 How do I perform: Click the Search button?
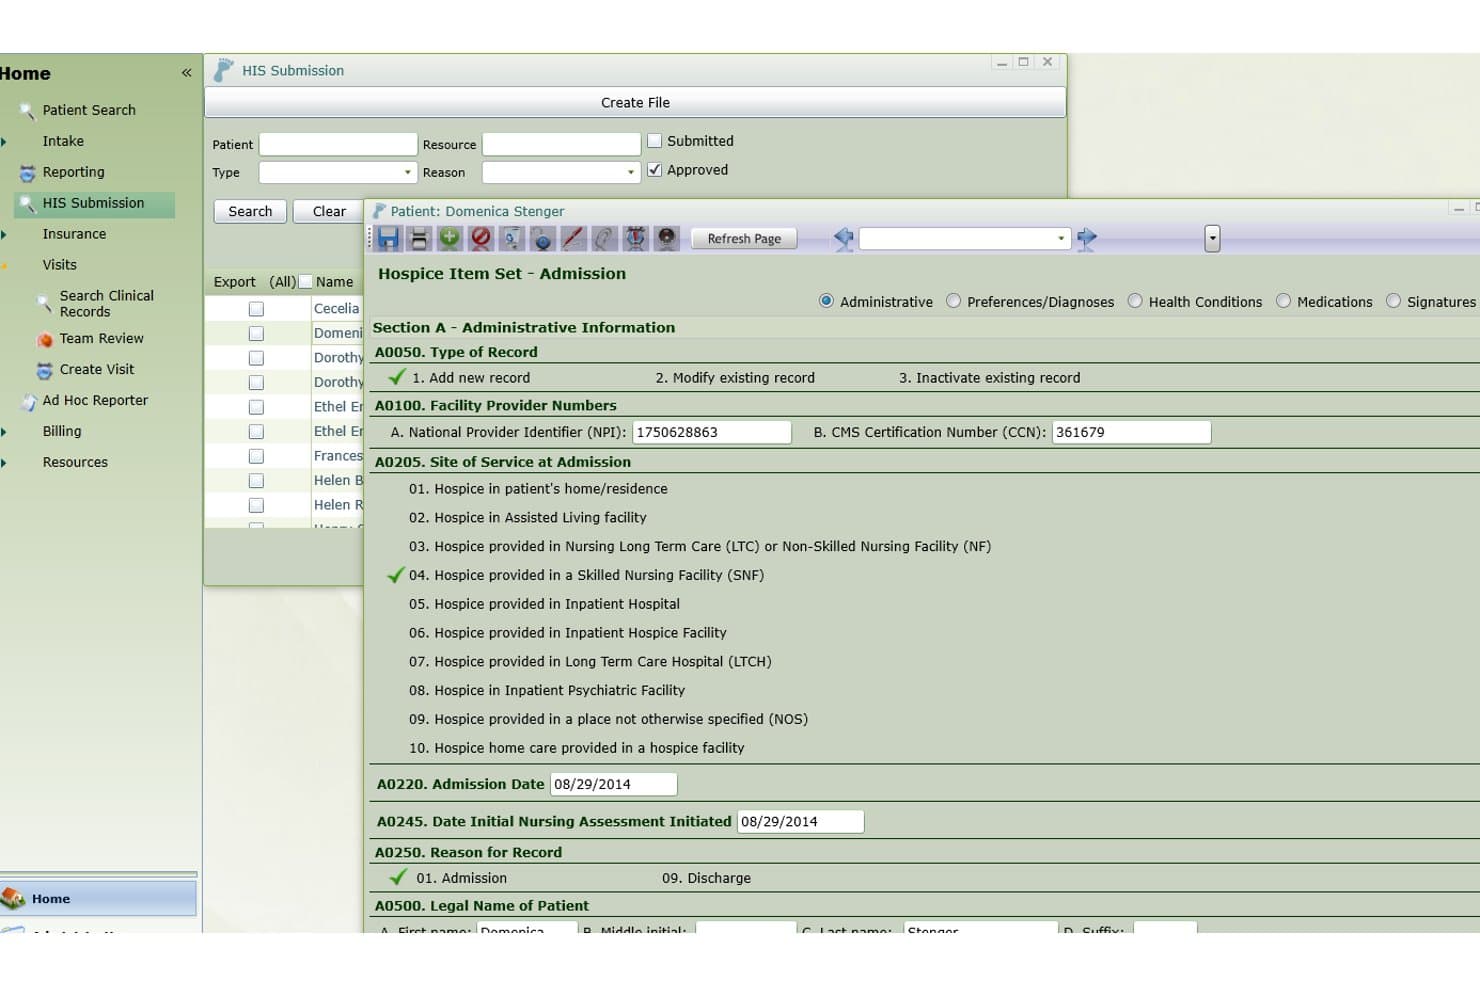point(250,211)
